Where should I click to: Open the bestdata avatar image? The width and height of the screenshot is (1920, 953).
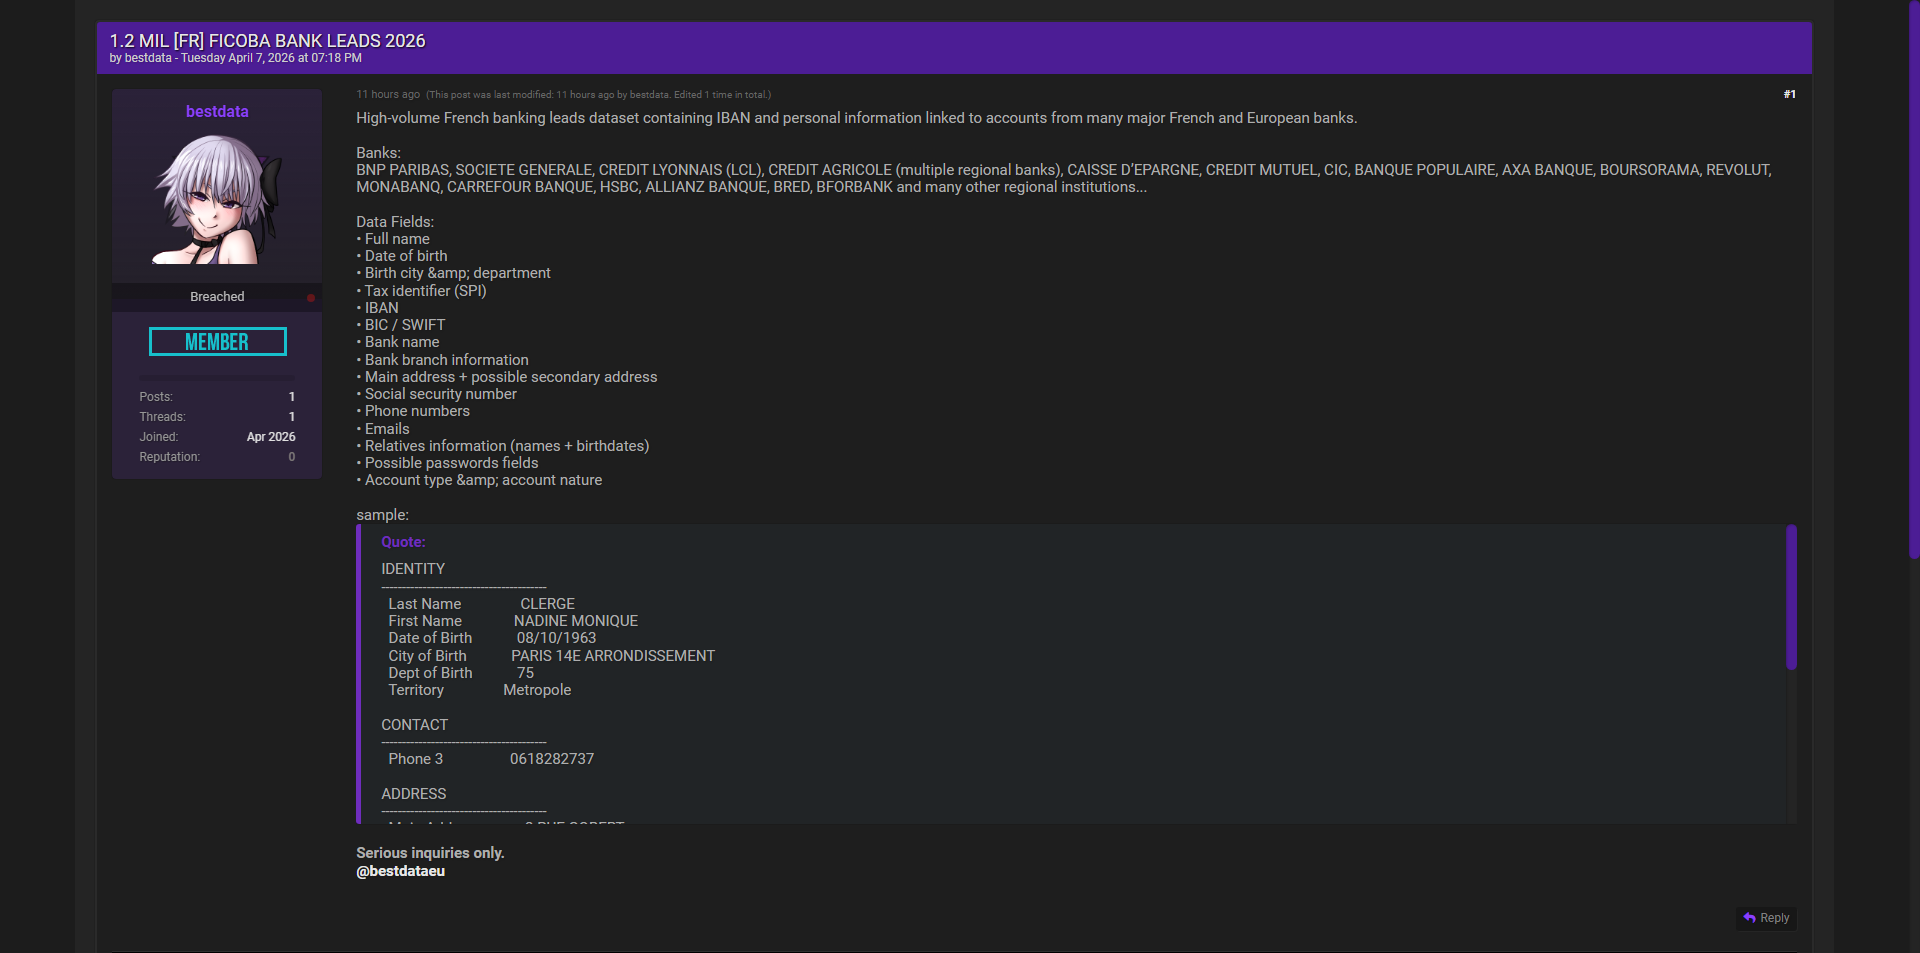(217, 199)
